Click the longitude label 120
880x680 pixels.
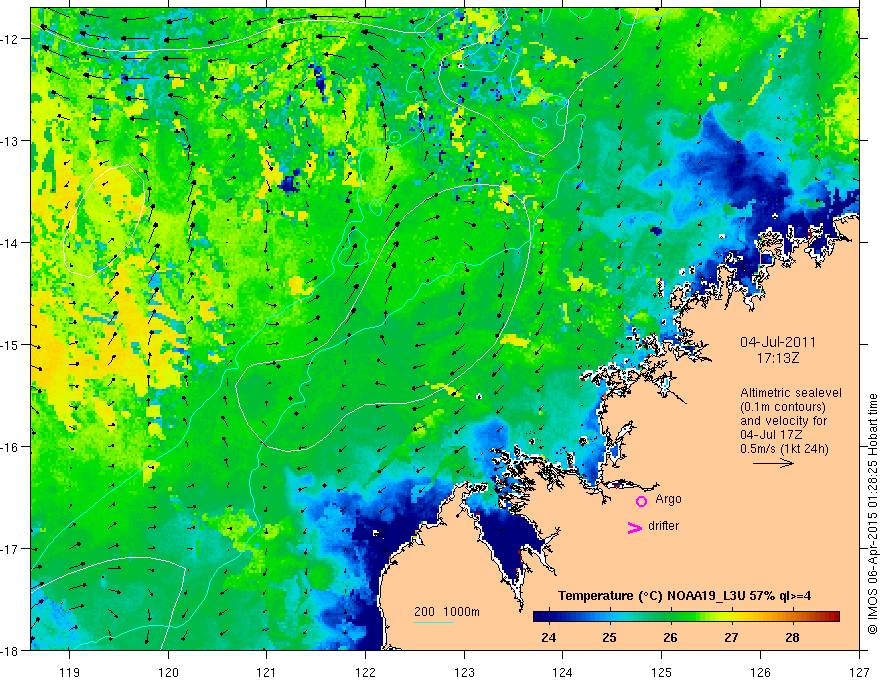(x=168, y=672)
